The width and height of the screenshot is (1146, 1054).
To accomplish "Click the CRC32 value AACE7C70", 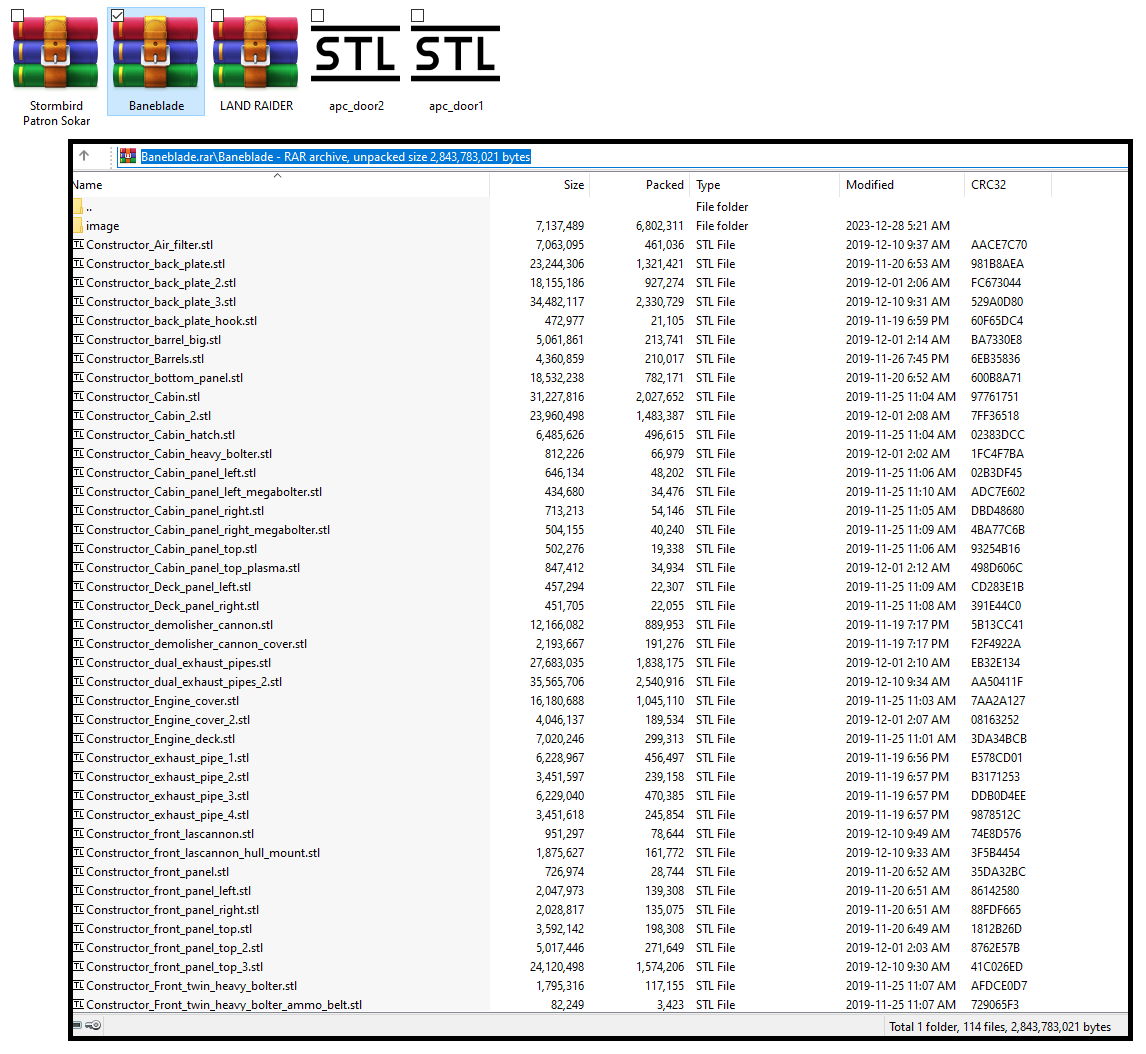I will tap(999, 245).
